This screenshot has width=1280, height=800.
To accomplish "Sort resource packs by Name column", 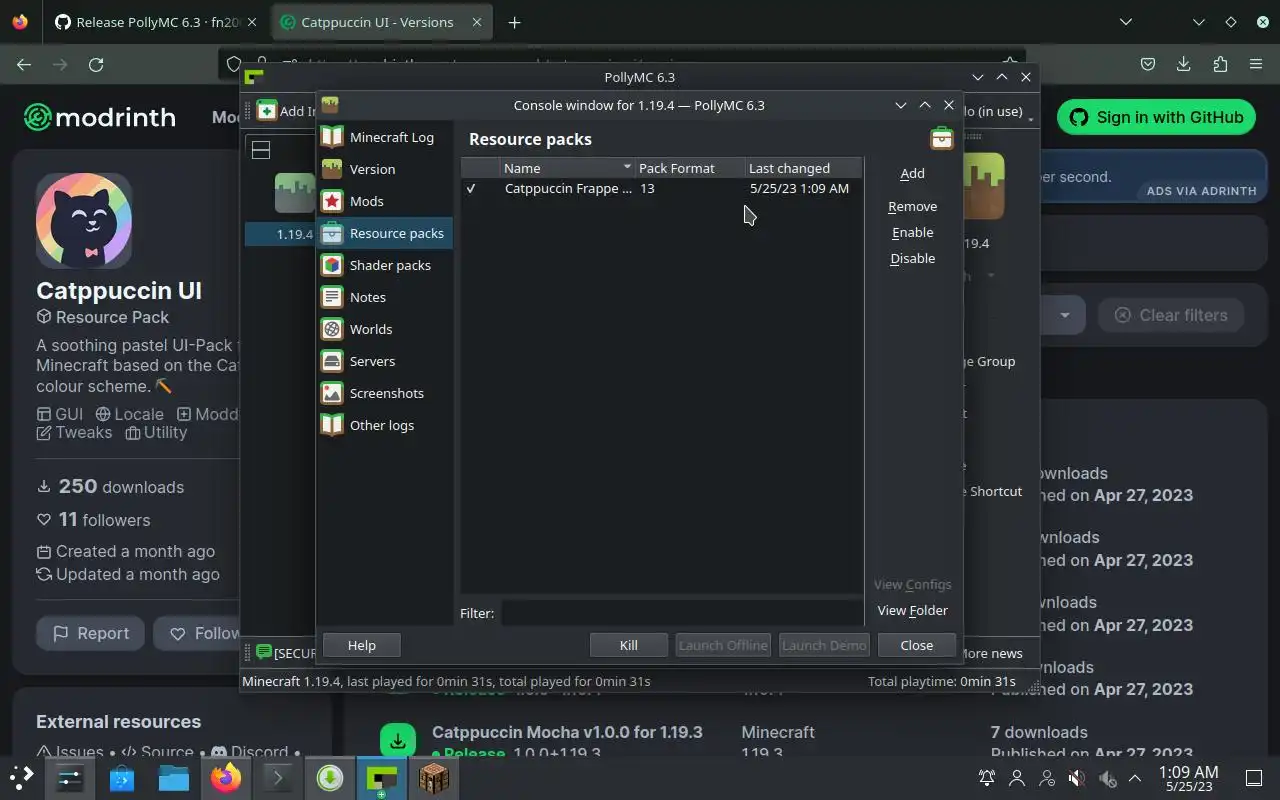I will 567,168.
